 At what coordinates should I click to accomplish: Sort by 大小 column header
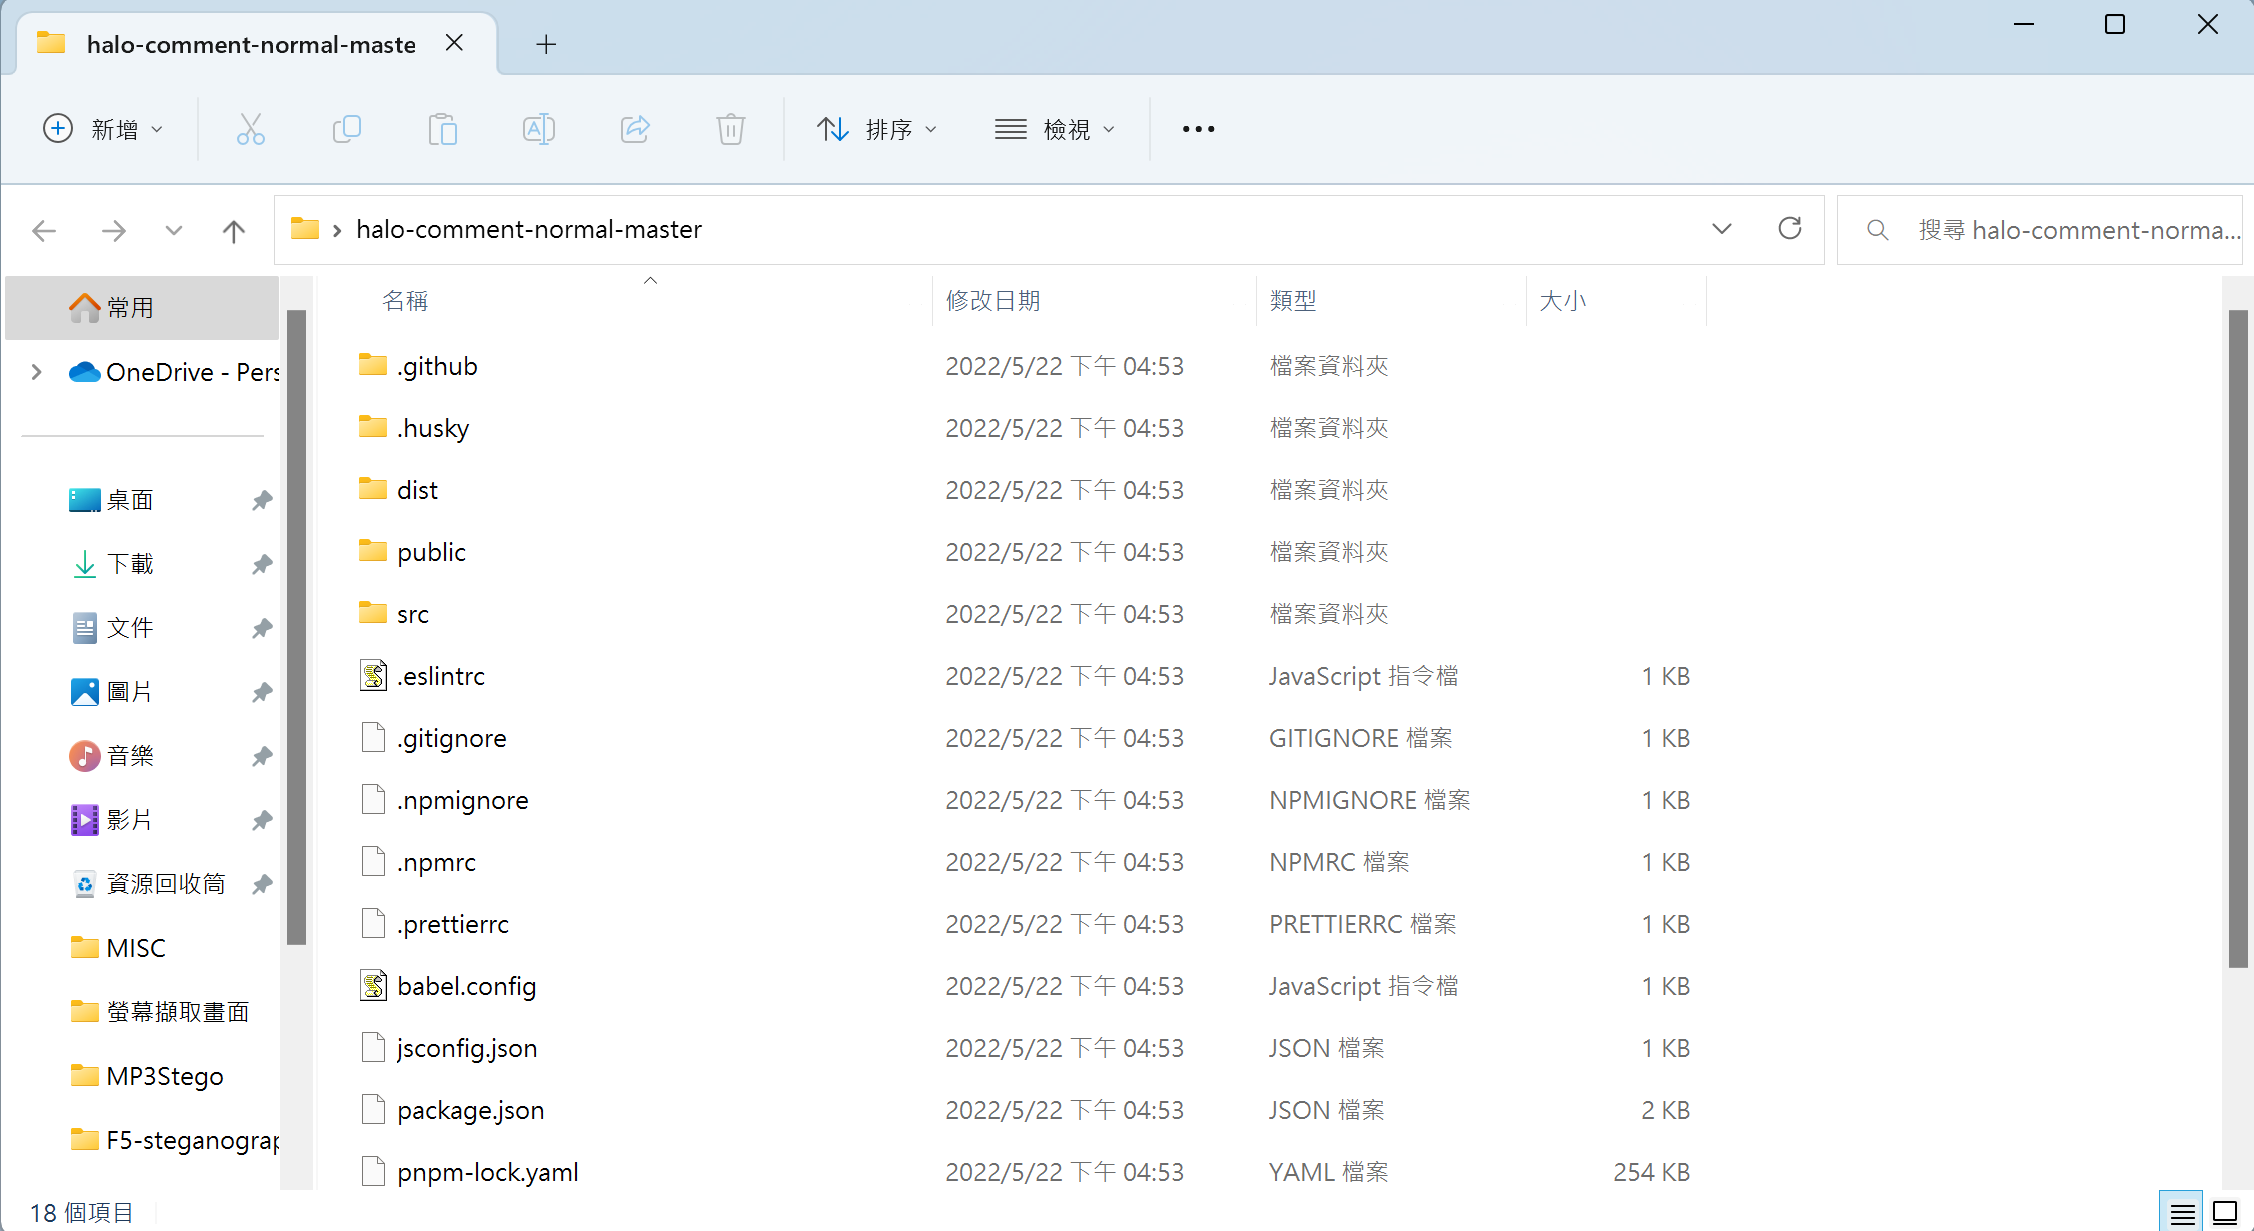(1563, 301)
